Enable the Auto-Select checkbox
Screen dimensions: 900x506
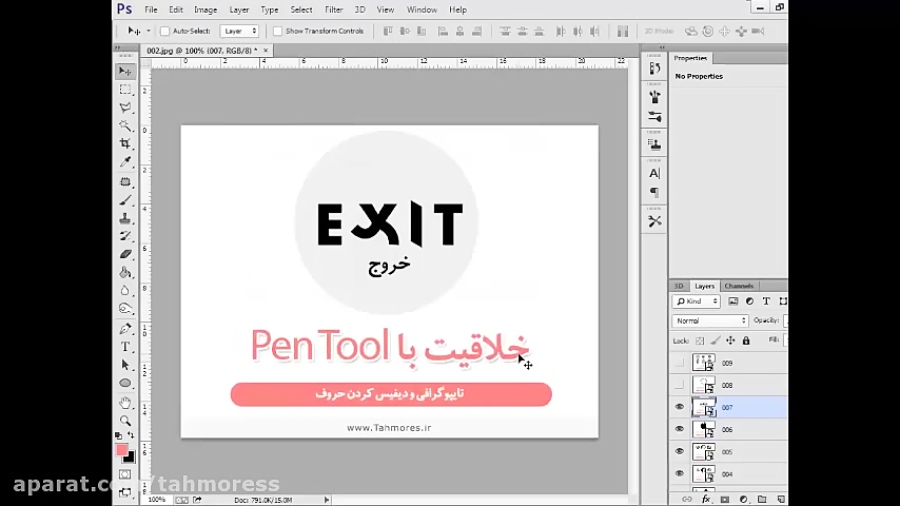coord(165,31)
